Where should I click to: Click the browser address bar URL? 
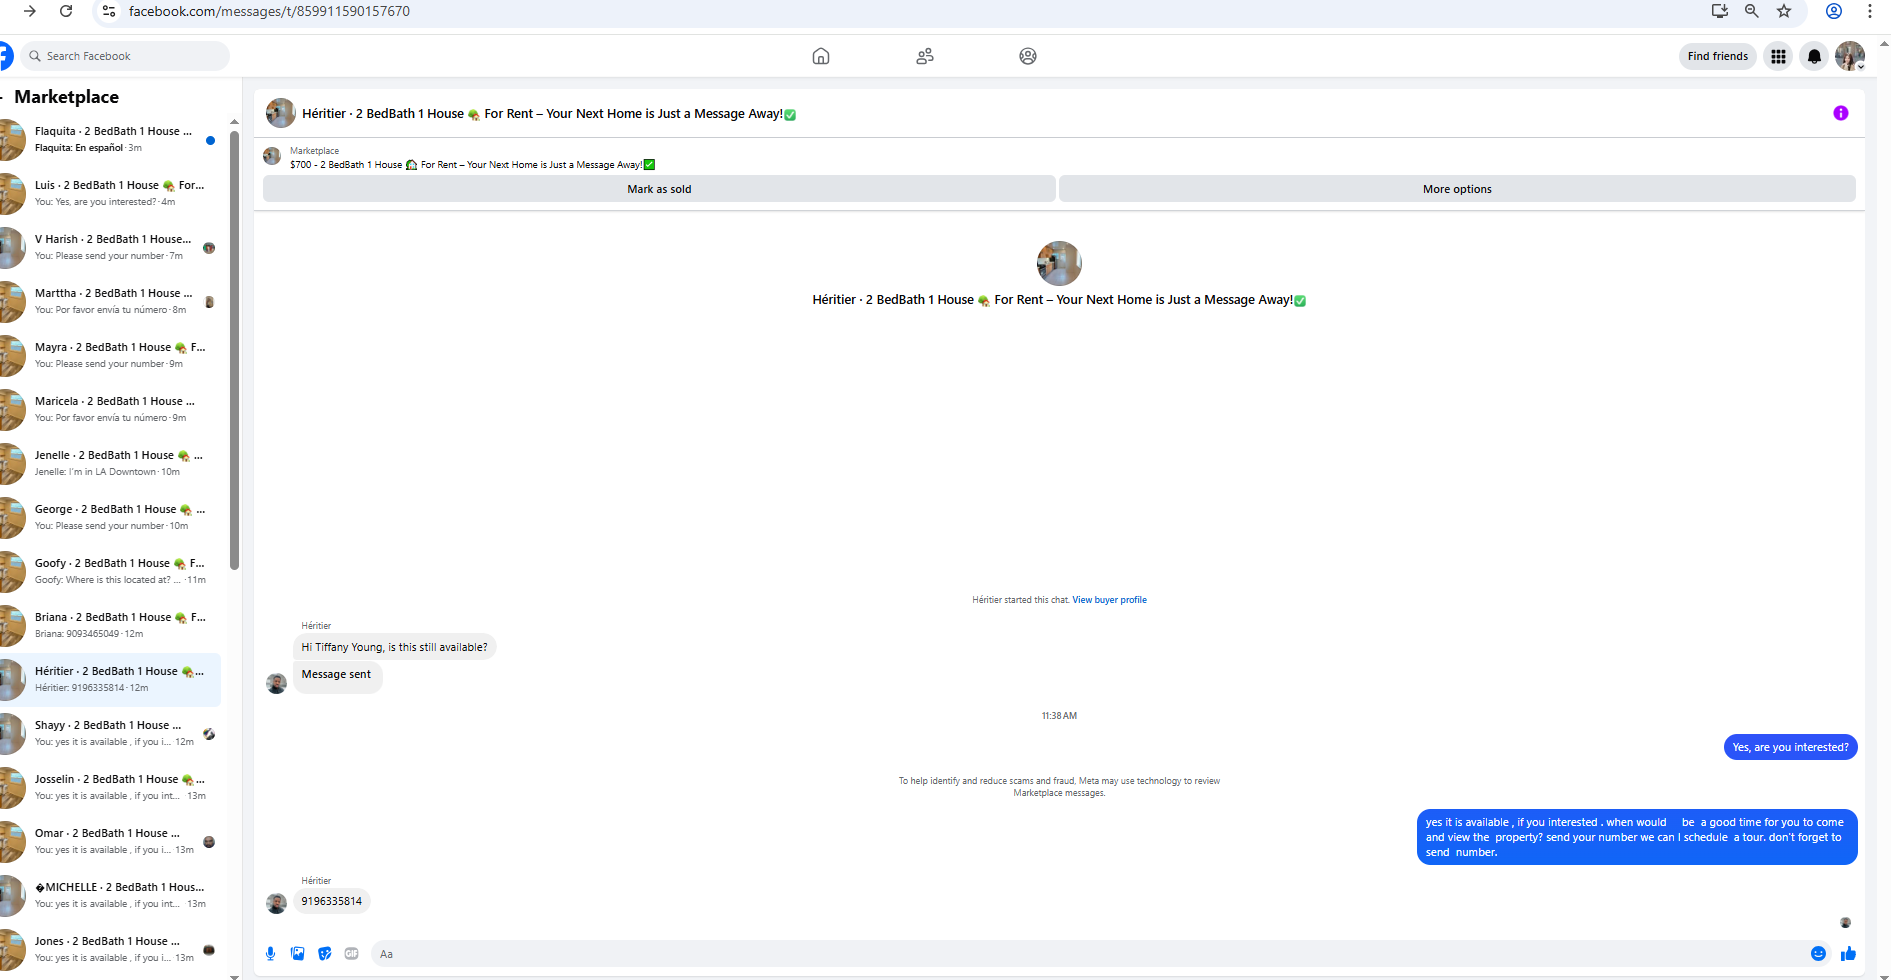pyautogui.click(x=269, y=11)
